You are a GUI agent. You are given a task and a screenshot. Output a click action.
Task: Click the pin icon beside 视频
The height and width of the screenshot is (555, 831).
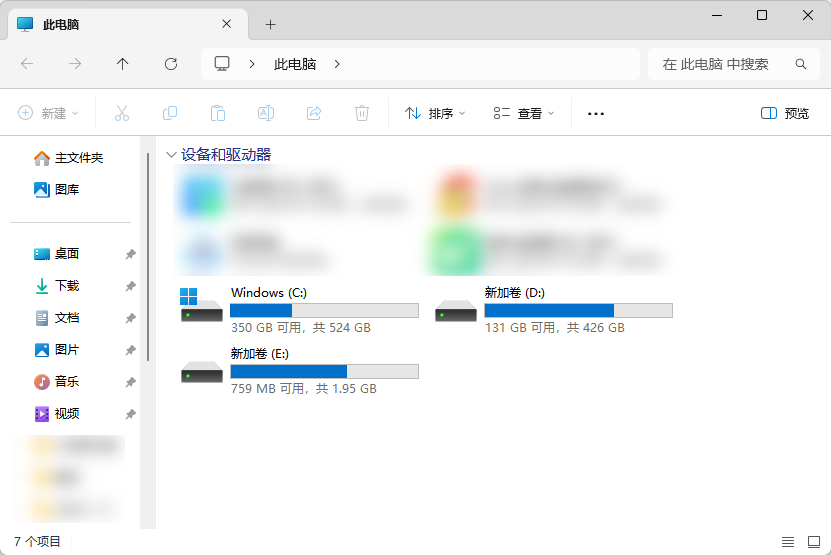click(130, 414)
